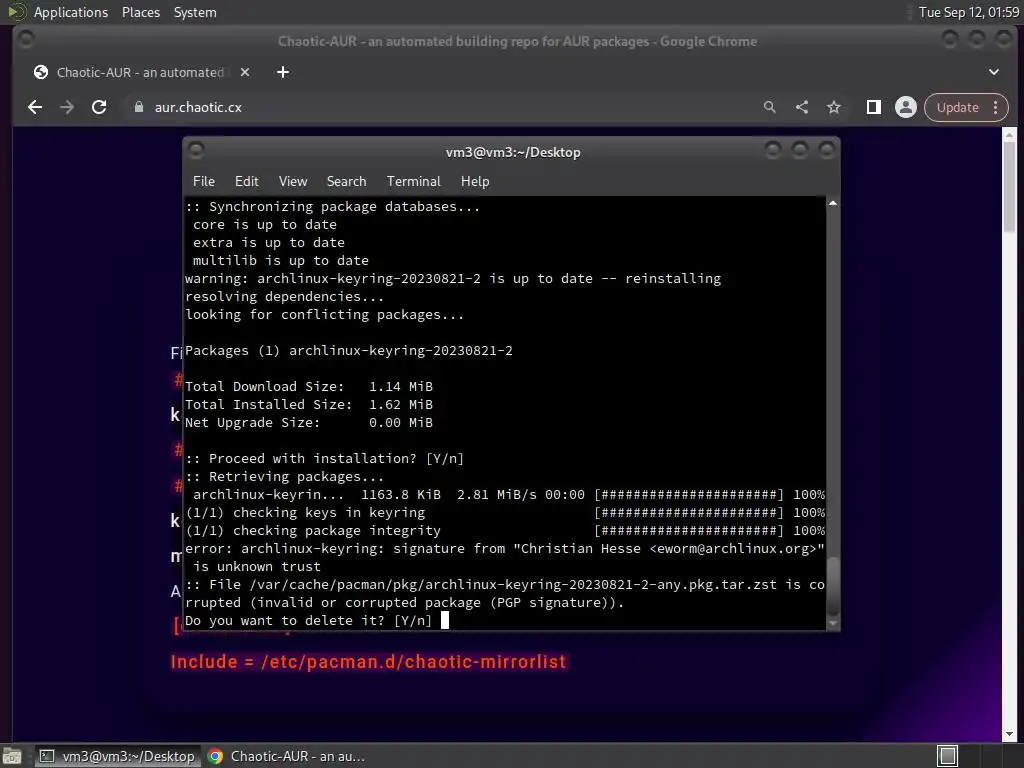
Task: Click the "resolving dependencies..." line
Action: (x=285, y=296)
